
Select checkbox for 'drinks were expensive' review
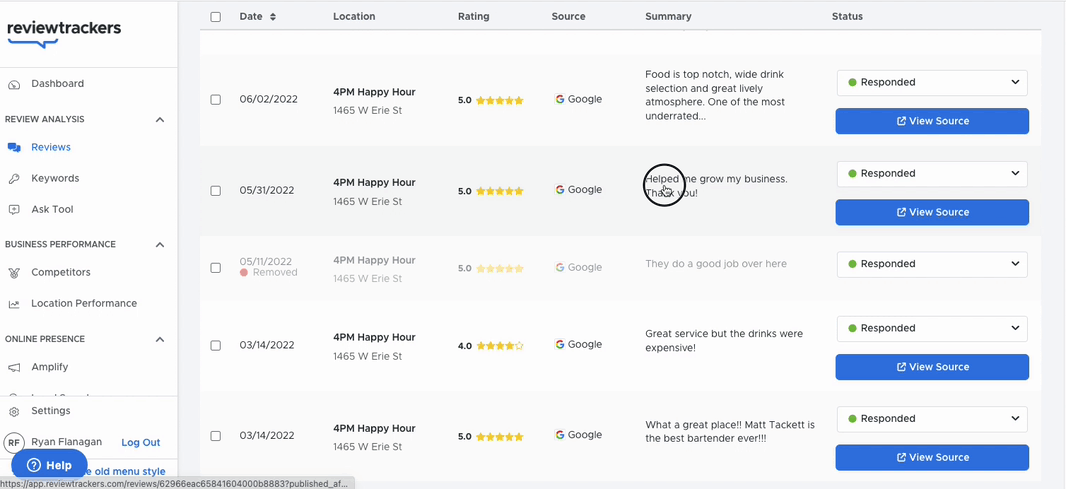(216, 345)
